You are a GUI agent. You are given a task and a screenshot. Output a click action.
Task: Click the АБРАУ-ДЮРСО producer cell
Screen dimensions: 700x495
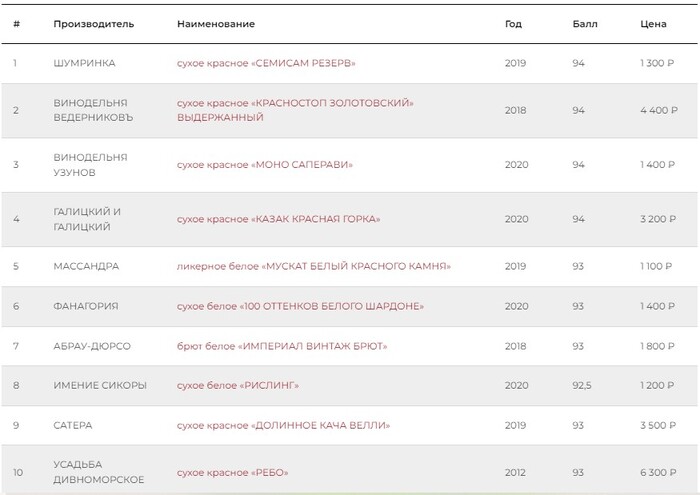tap(92, 346)
